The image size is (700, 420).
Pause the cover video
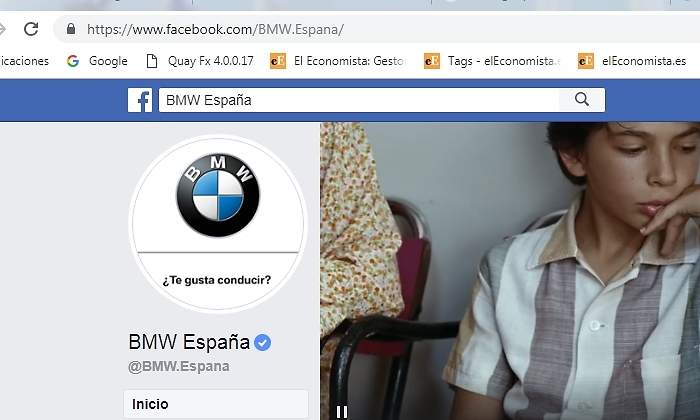coord(342,412)
